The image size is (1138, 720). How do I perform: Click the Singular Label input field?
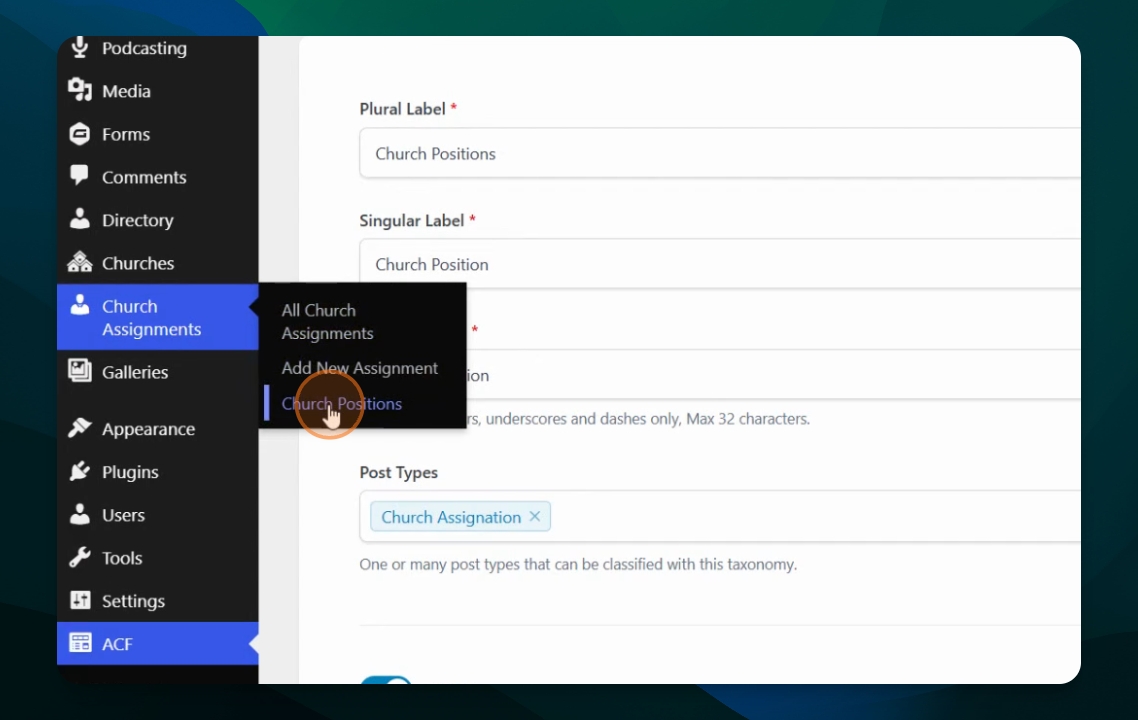click(720, 263)
